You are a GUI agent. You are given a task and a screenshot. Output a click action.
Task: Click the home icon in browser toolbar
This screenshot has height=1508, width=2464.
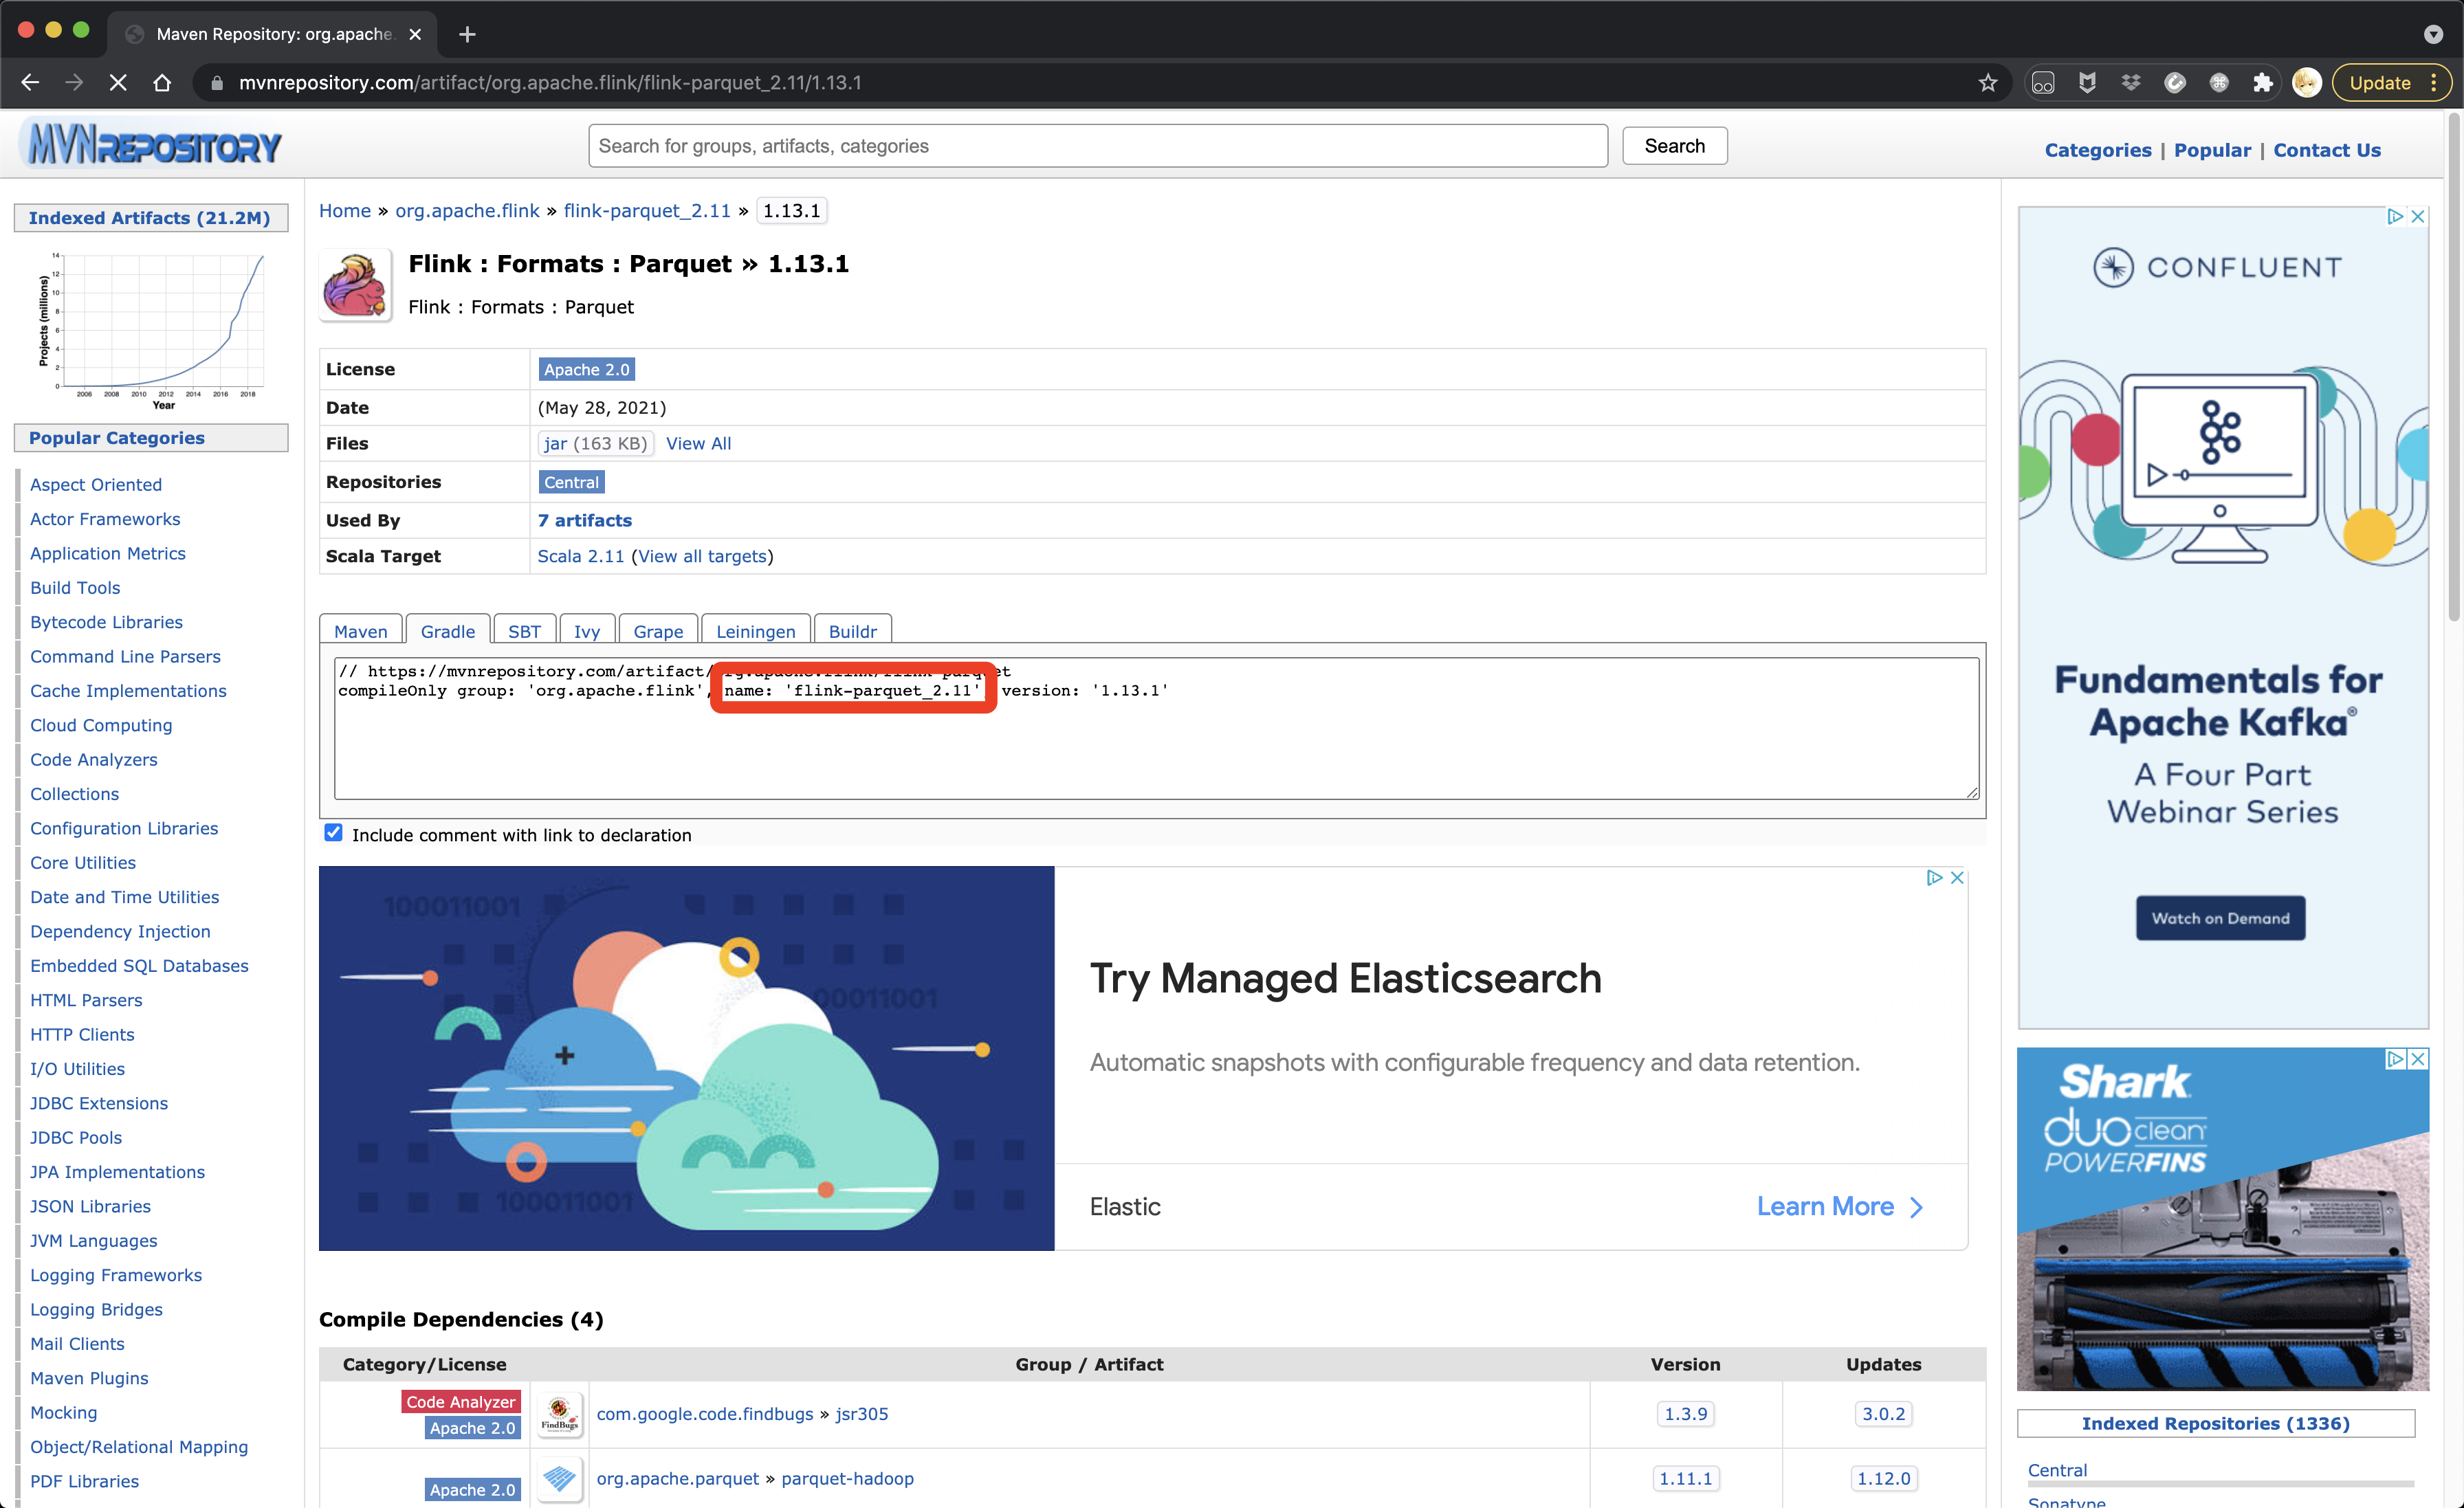162,83
